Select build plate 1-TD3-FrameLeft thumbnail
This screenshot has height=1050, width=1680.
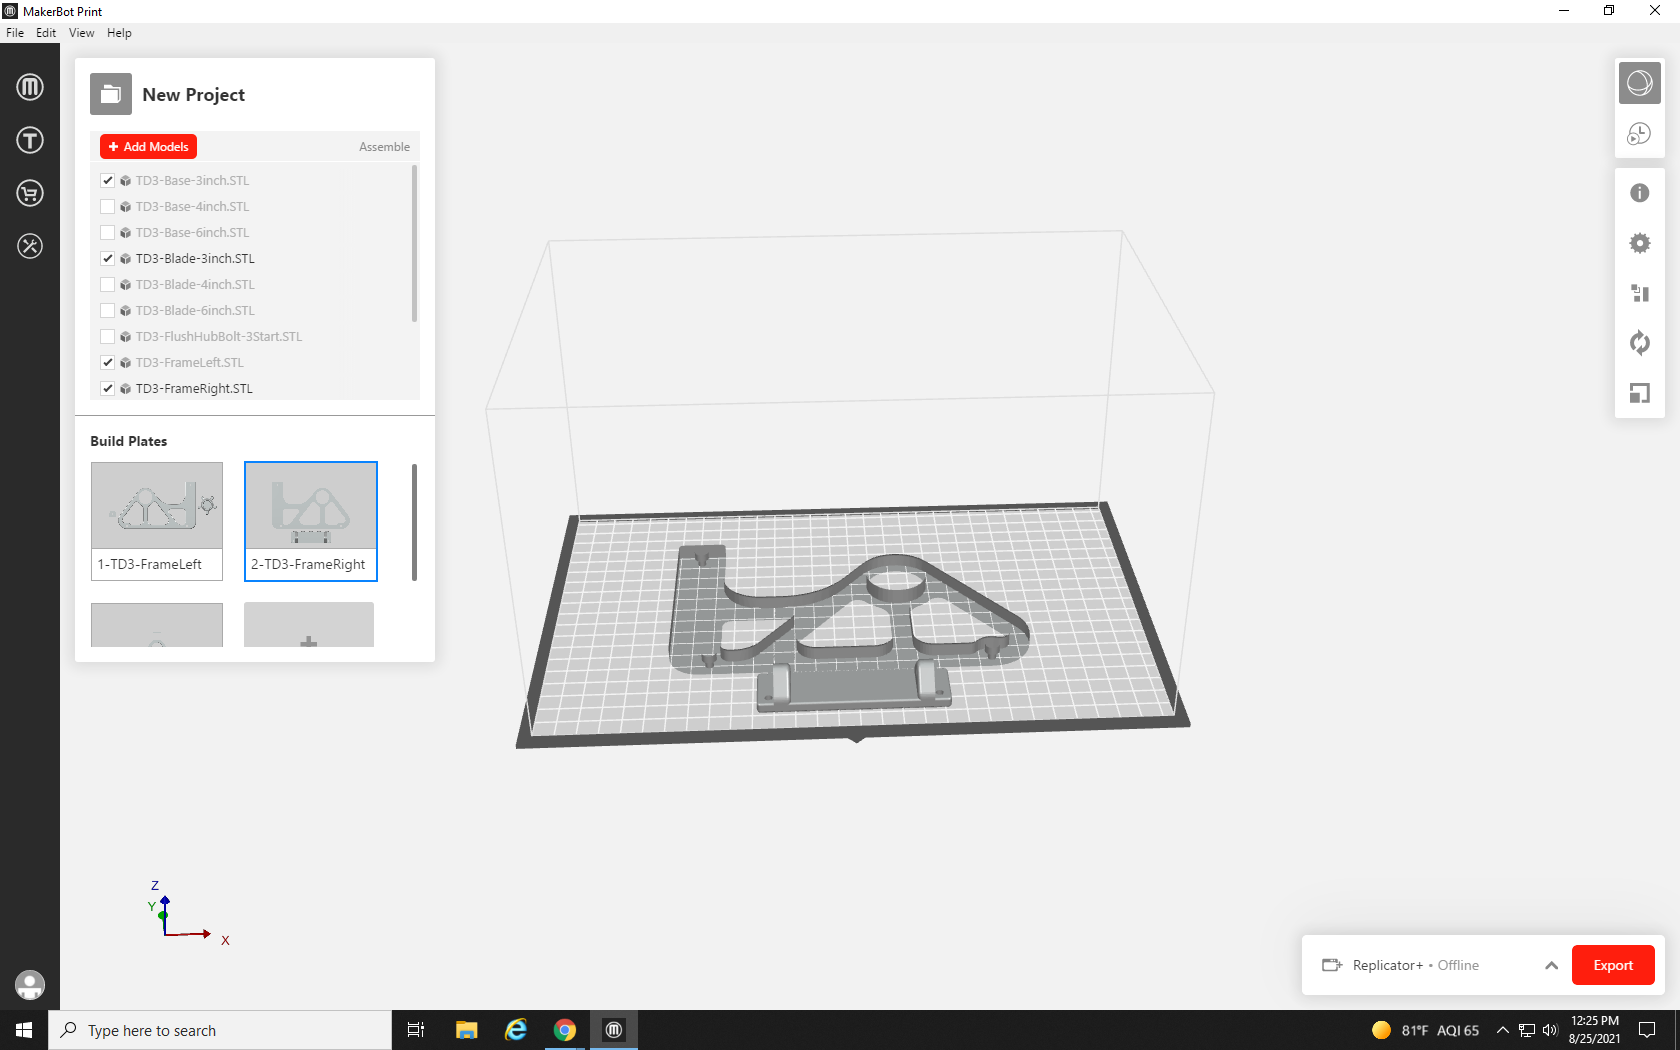coord(157,521)
